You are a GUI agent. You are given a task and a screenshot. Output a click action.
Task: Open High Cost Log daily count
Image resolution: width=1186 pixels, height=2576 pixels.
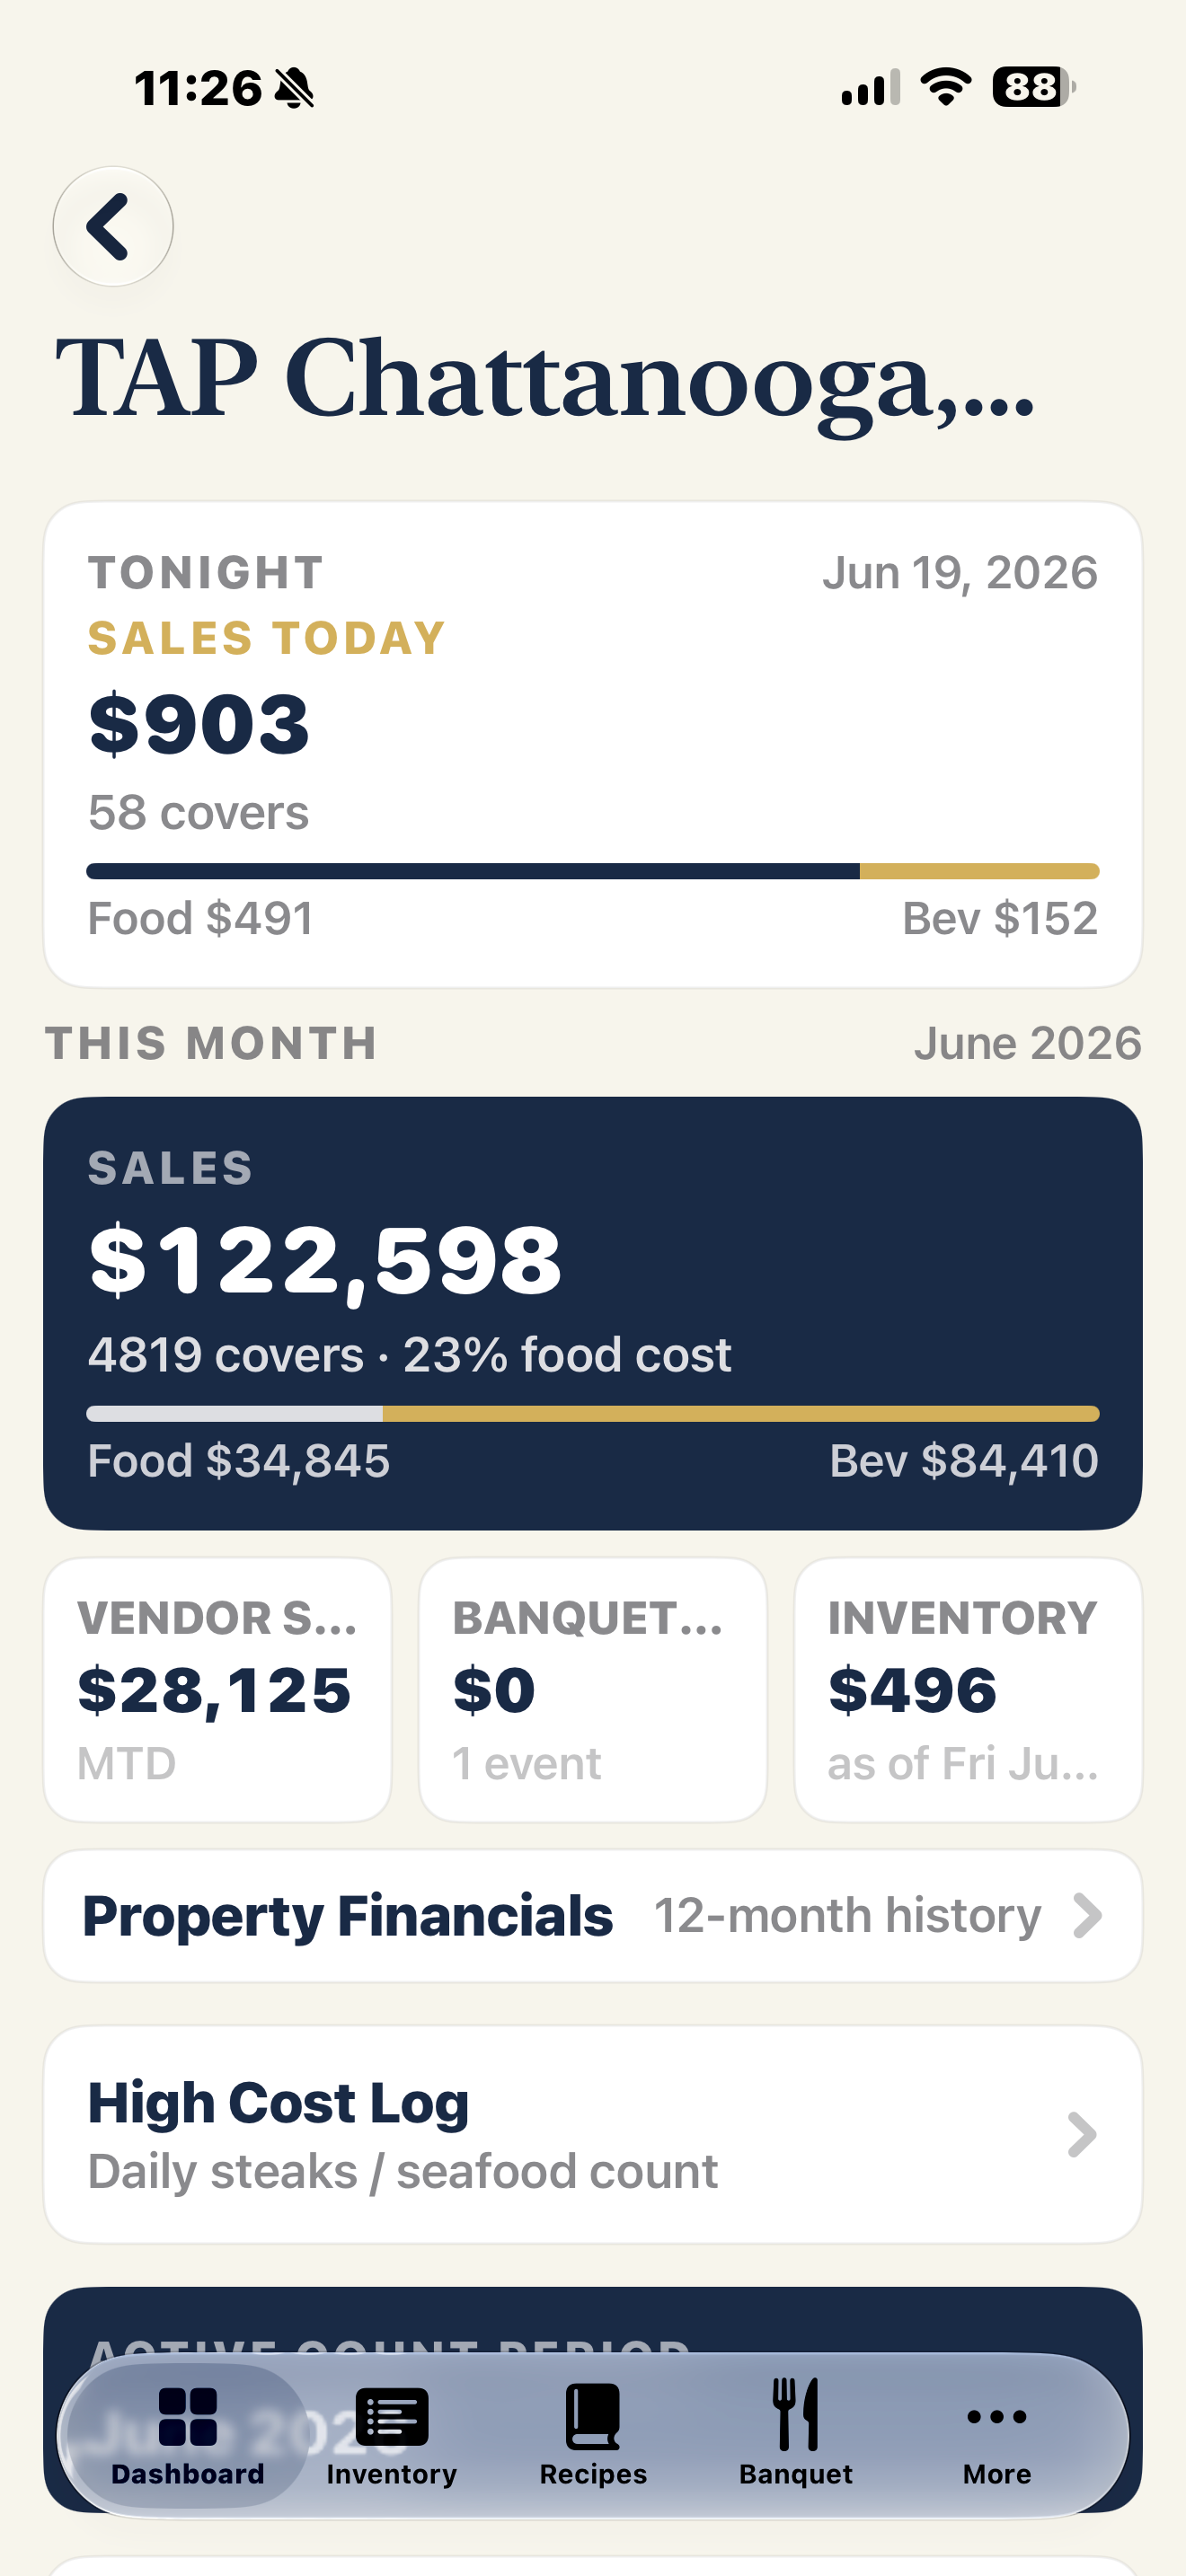(x=593, y=2135)
